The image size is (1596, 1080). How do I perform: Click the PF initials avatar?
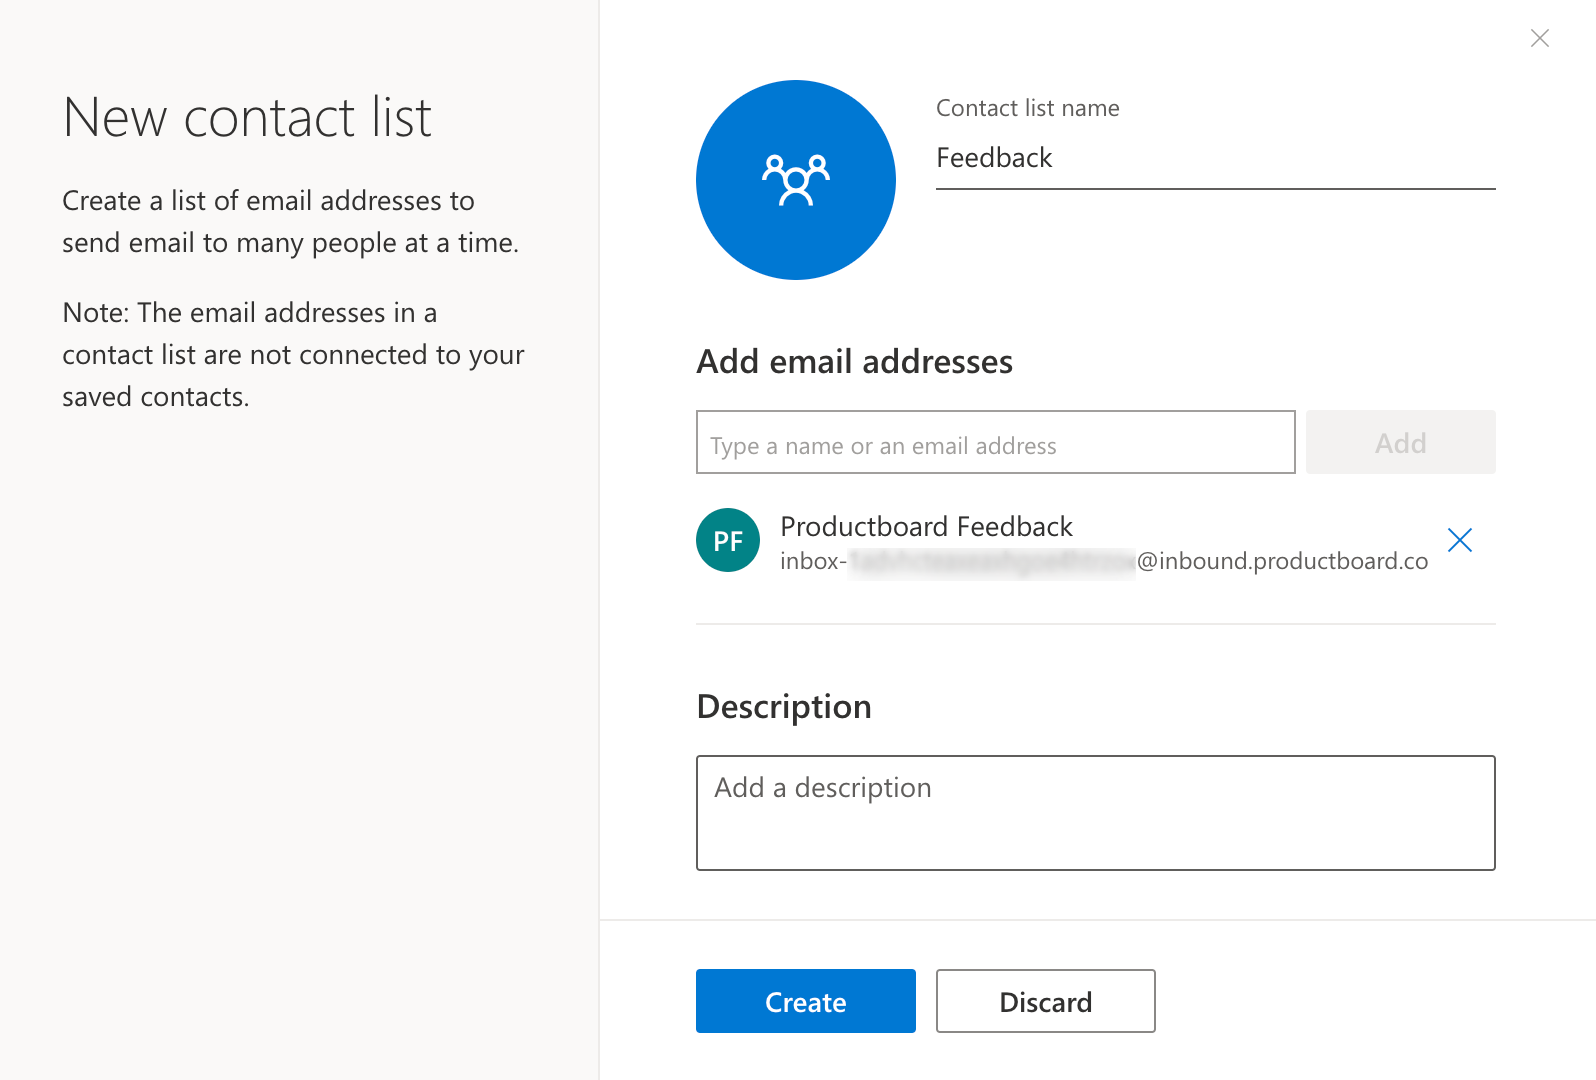point(728,540)
